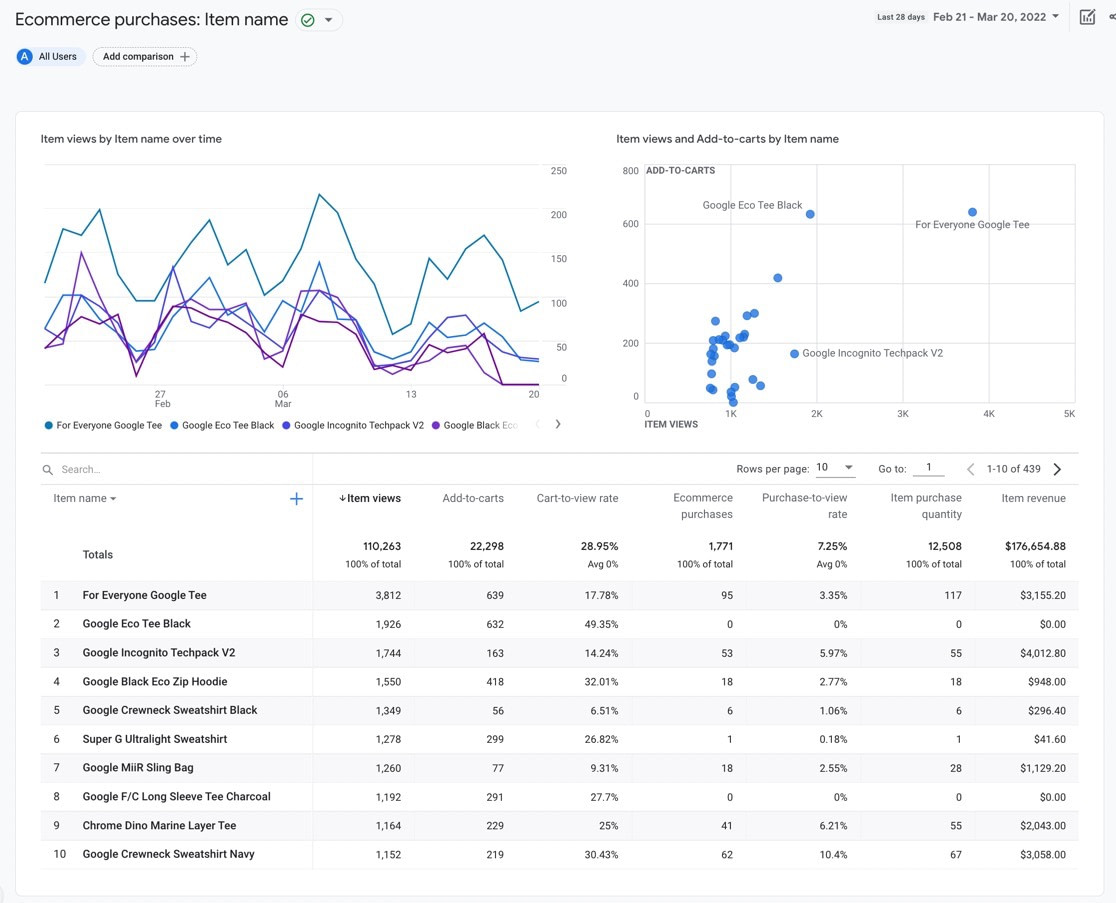
Task: Open the dropdown arrow beside the report title
Action: coord(328,20)
